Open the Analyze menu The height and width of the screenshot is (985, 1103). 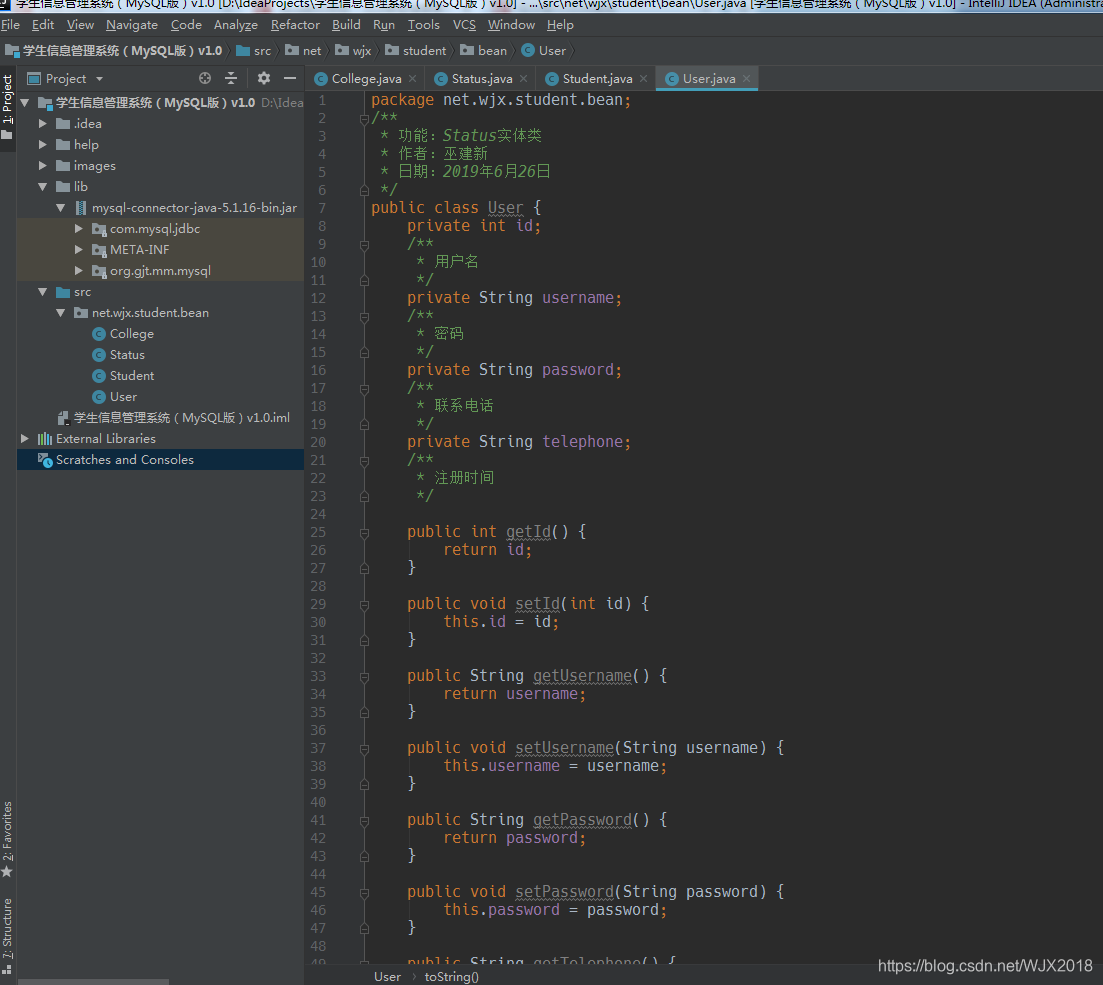236,25
